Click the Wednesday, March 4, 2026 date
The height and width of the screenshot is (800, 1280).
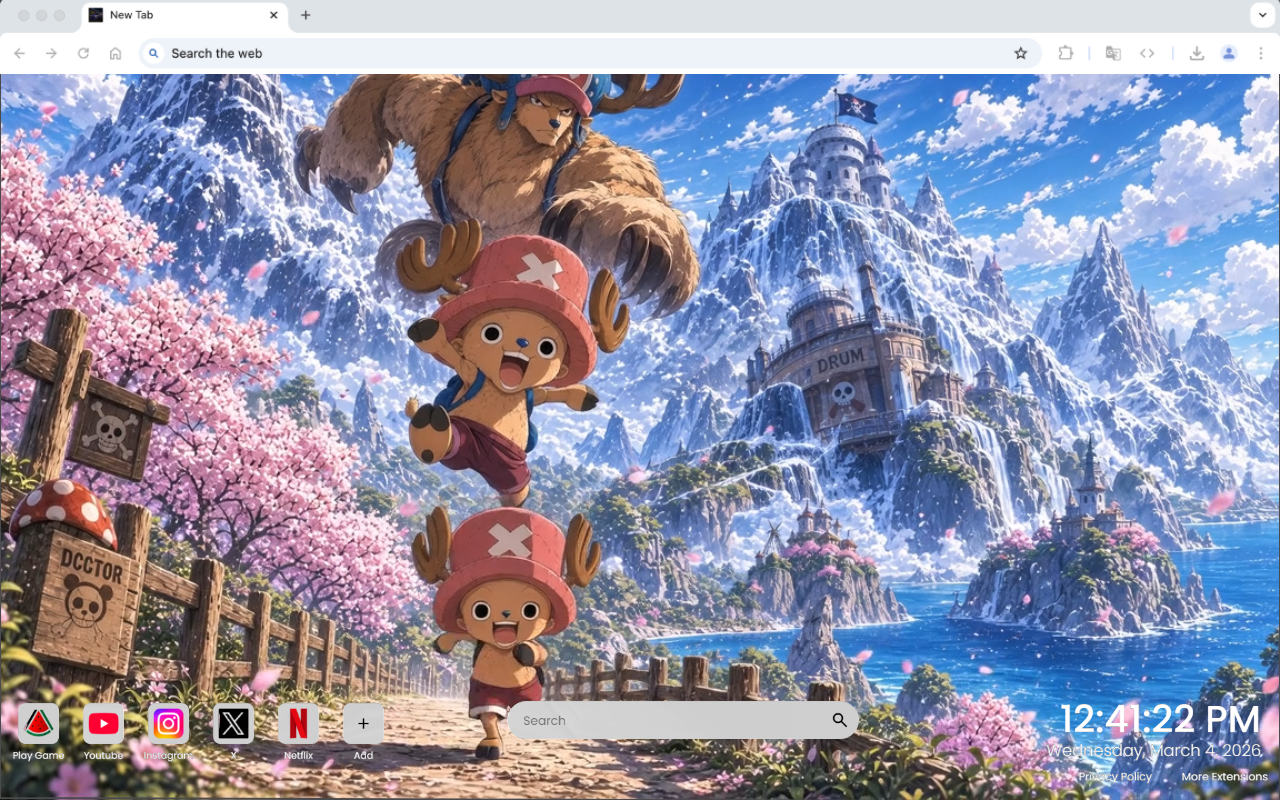click(x=1154, y=750)
